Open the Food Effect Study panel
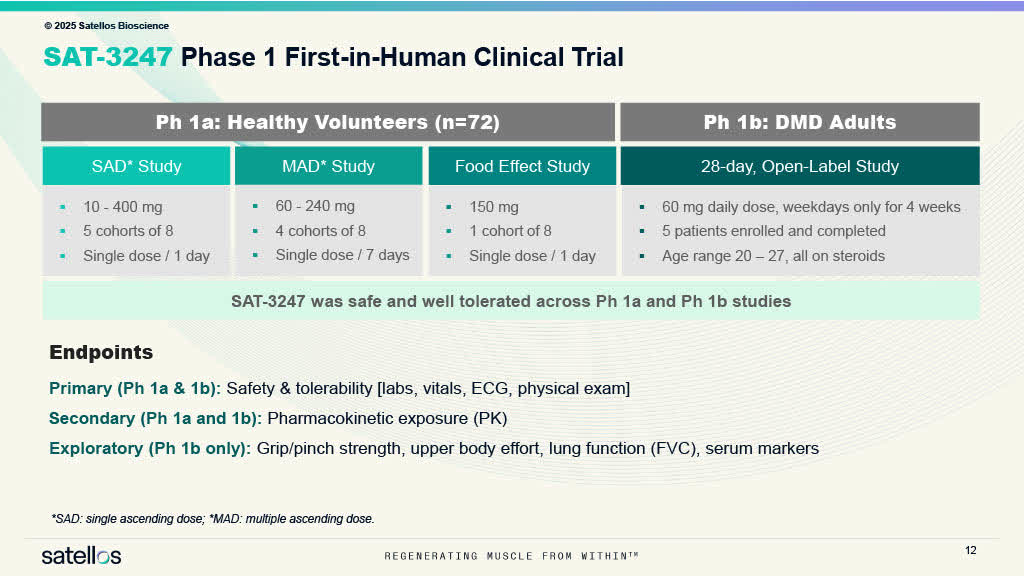This screenshot has width=1024, height=576. click(522, 166)
